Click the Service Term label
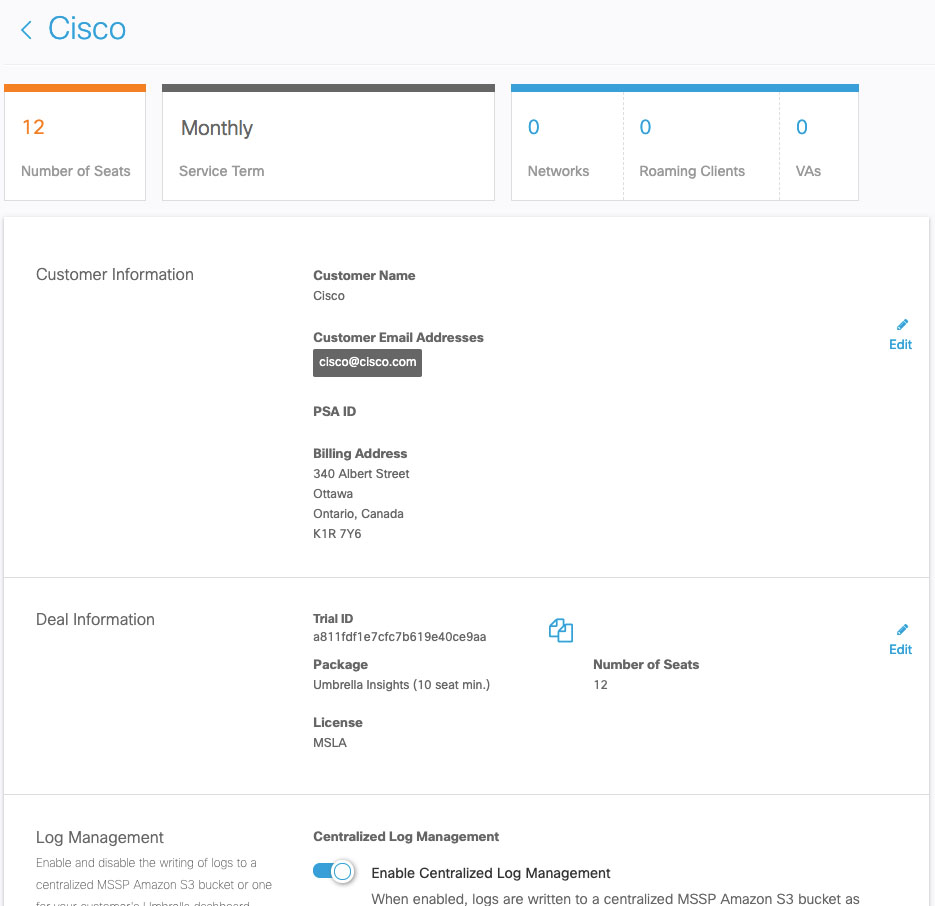Screen dimensions: 935x906 (221, 171)
